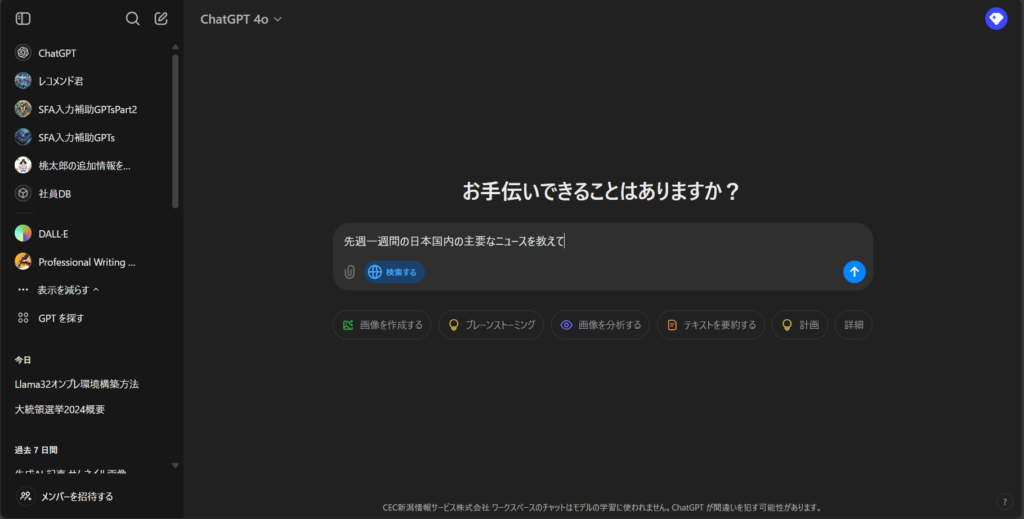Click the sidebar vertical scrollbar
1024x519 pixels.
point(176,130)
